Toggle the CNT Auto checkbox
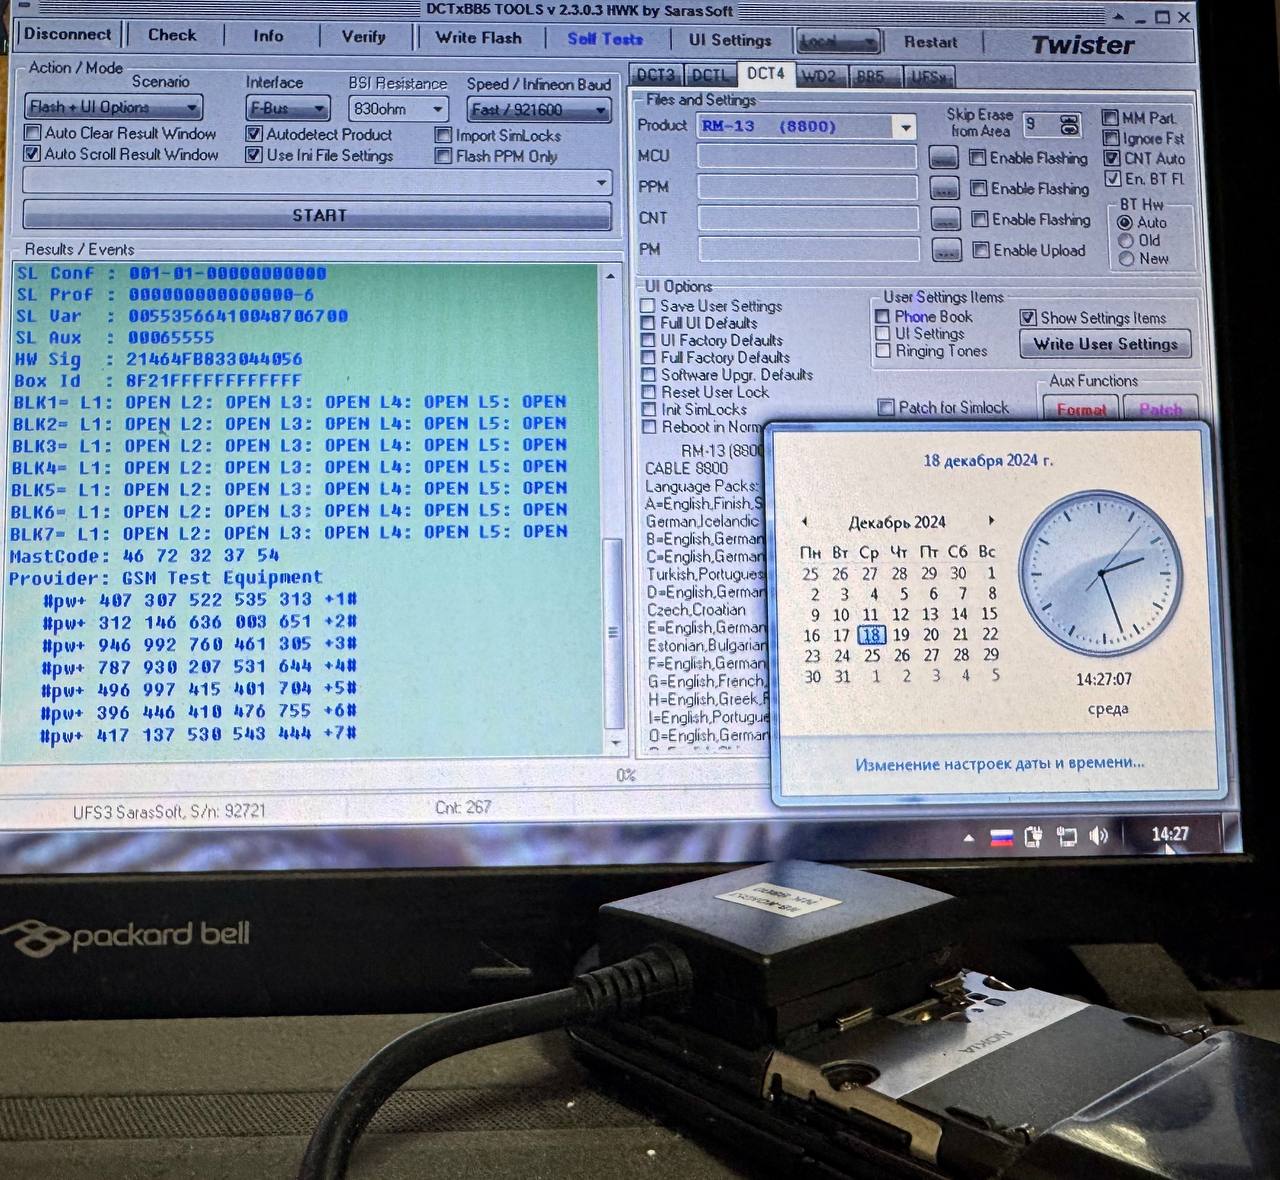Image resolution: width=1280 pixels, height=1180 pixels. tap(1111, 158)
